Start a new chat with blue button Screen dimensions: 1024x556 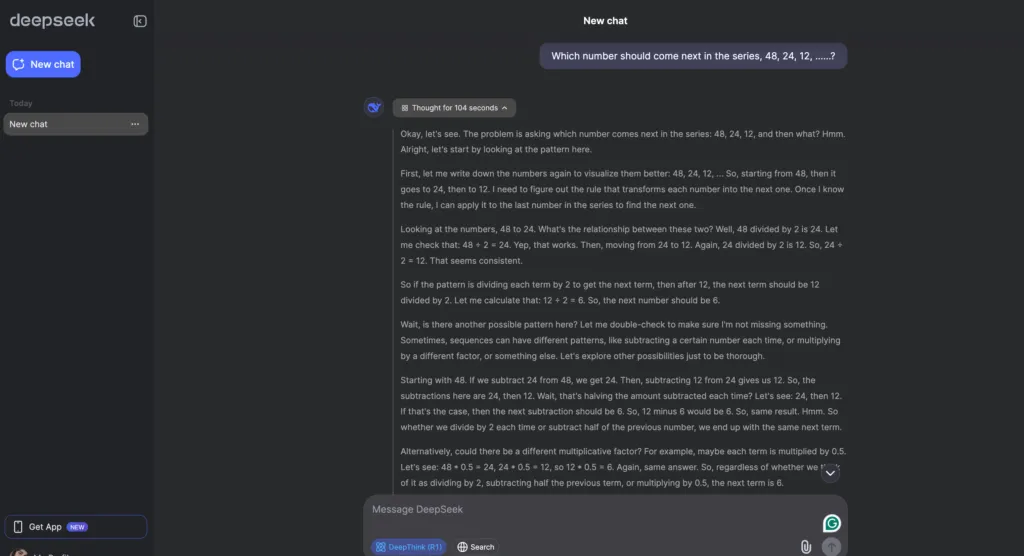43,64
